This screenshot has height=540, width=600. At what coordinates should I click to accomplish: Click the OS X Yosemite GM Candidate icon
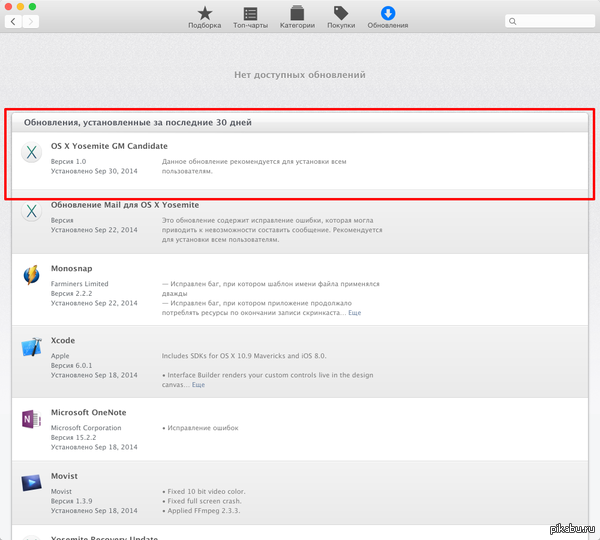[31, 152]
